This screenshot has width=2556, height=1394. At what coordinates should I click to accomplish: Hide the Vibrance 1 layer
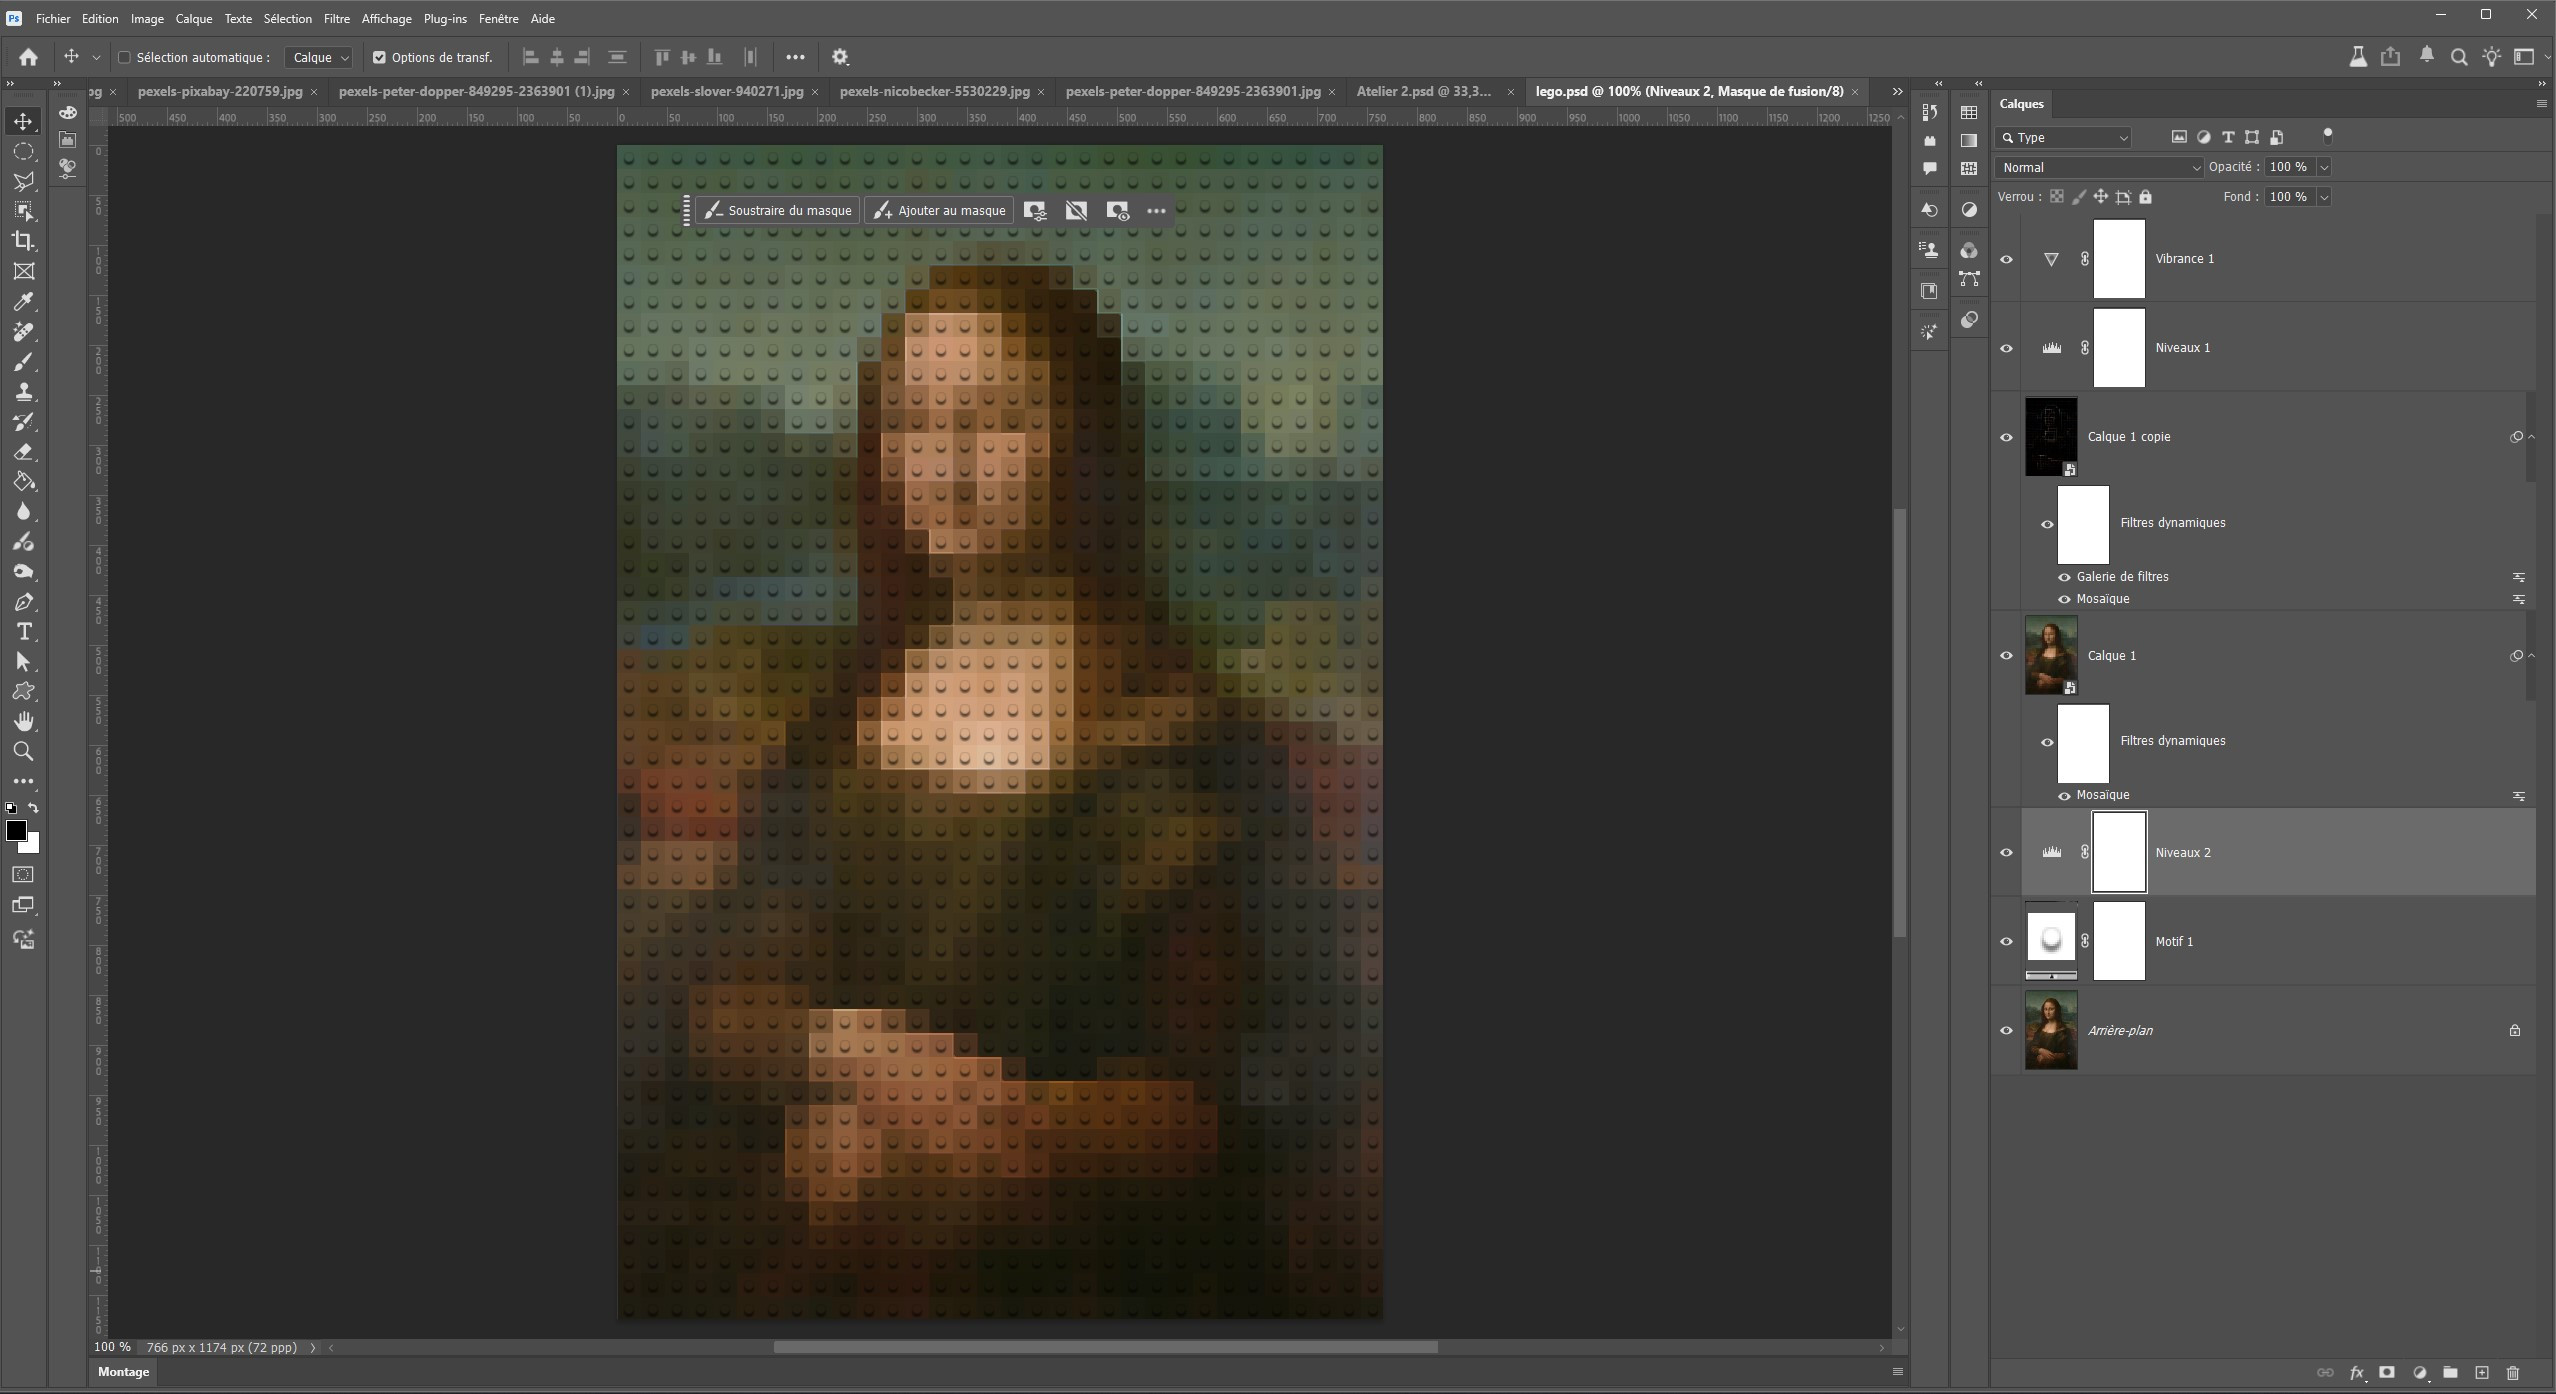2006,260
